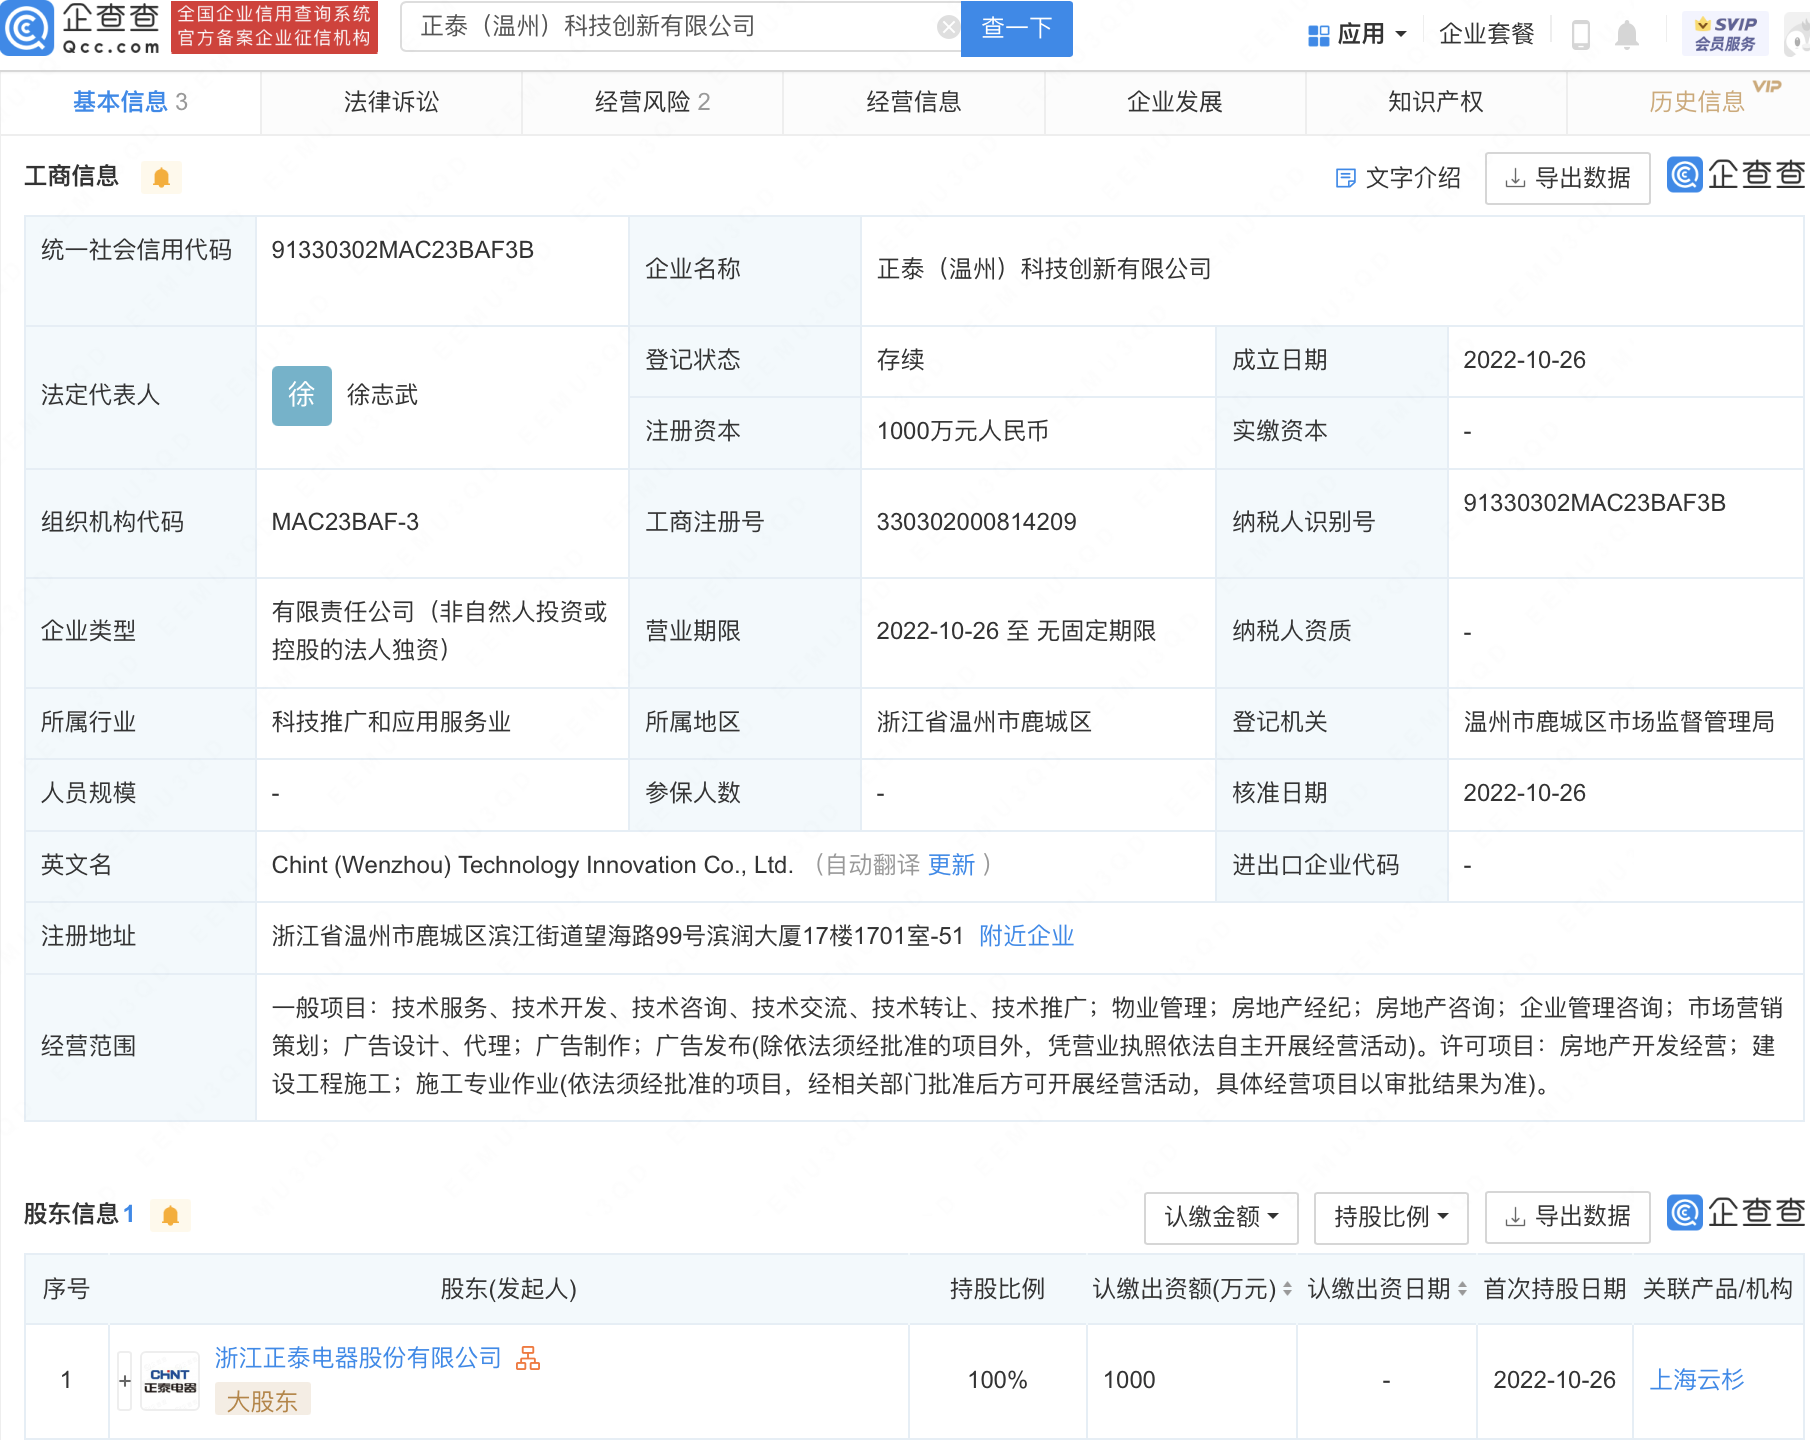Click organization code MAC23BAF-3
Viewport: 1810px width, 1440px height.
[x=345, y=522]
